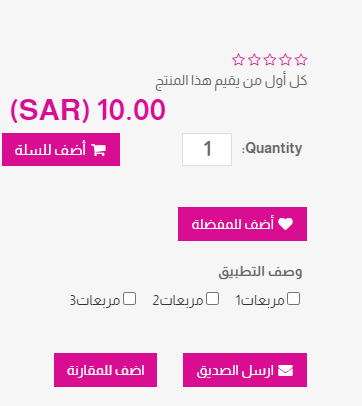
Task: Click the heart icon on favorites button
Action: tap(286, 224)
